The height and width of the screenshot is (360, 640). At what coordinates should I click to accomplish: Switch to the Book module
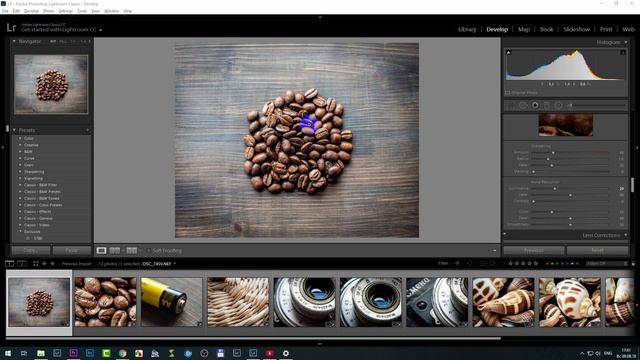click(547, 29)
